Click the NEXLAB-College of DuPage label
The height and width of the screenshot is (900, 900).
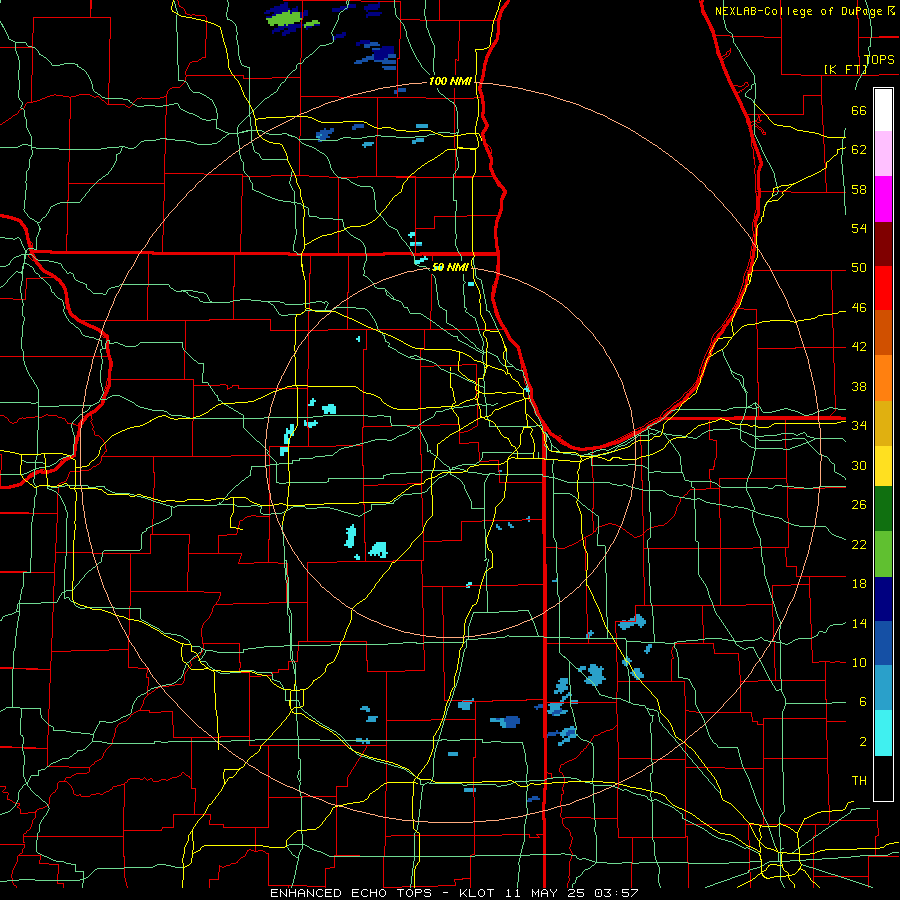pos(800,11)
